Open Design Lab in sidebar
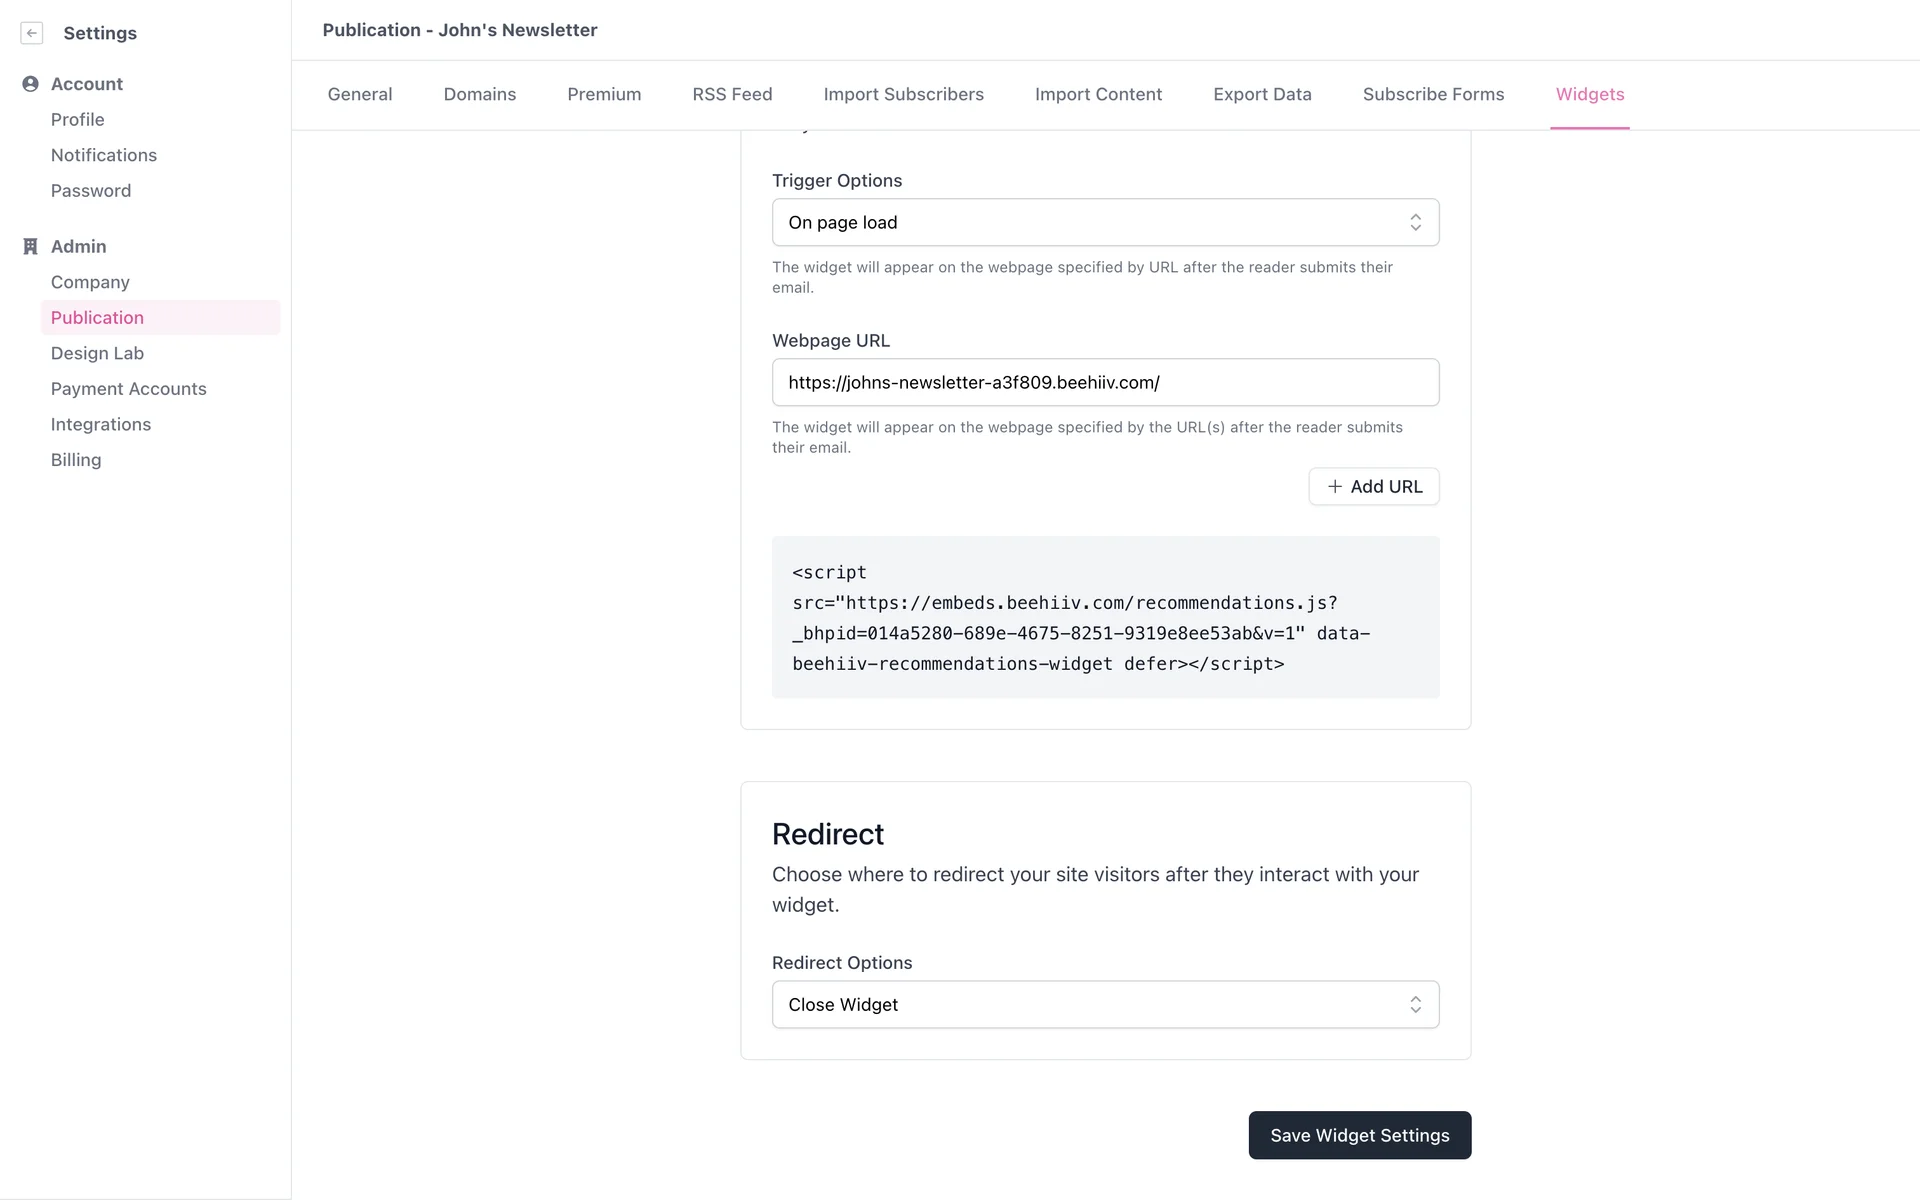Viewport: 1920px width, 1200px height. pos(97,353)
